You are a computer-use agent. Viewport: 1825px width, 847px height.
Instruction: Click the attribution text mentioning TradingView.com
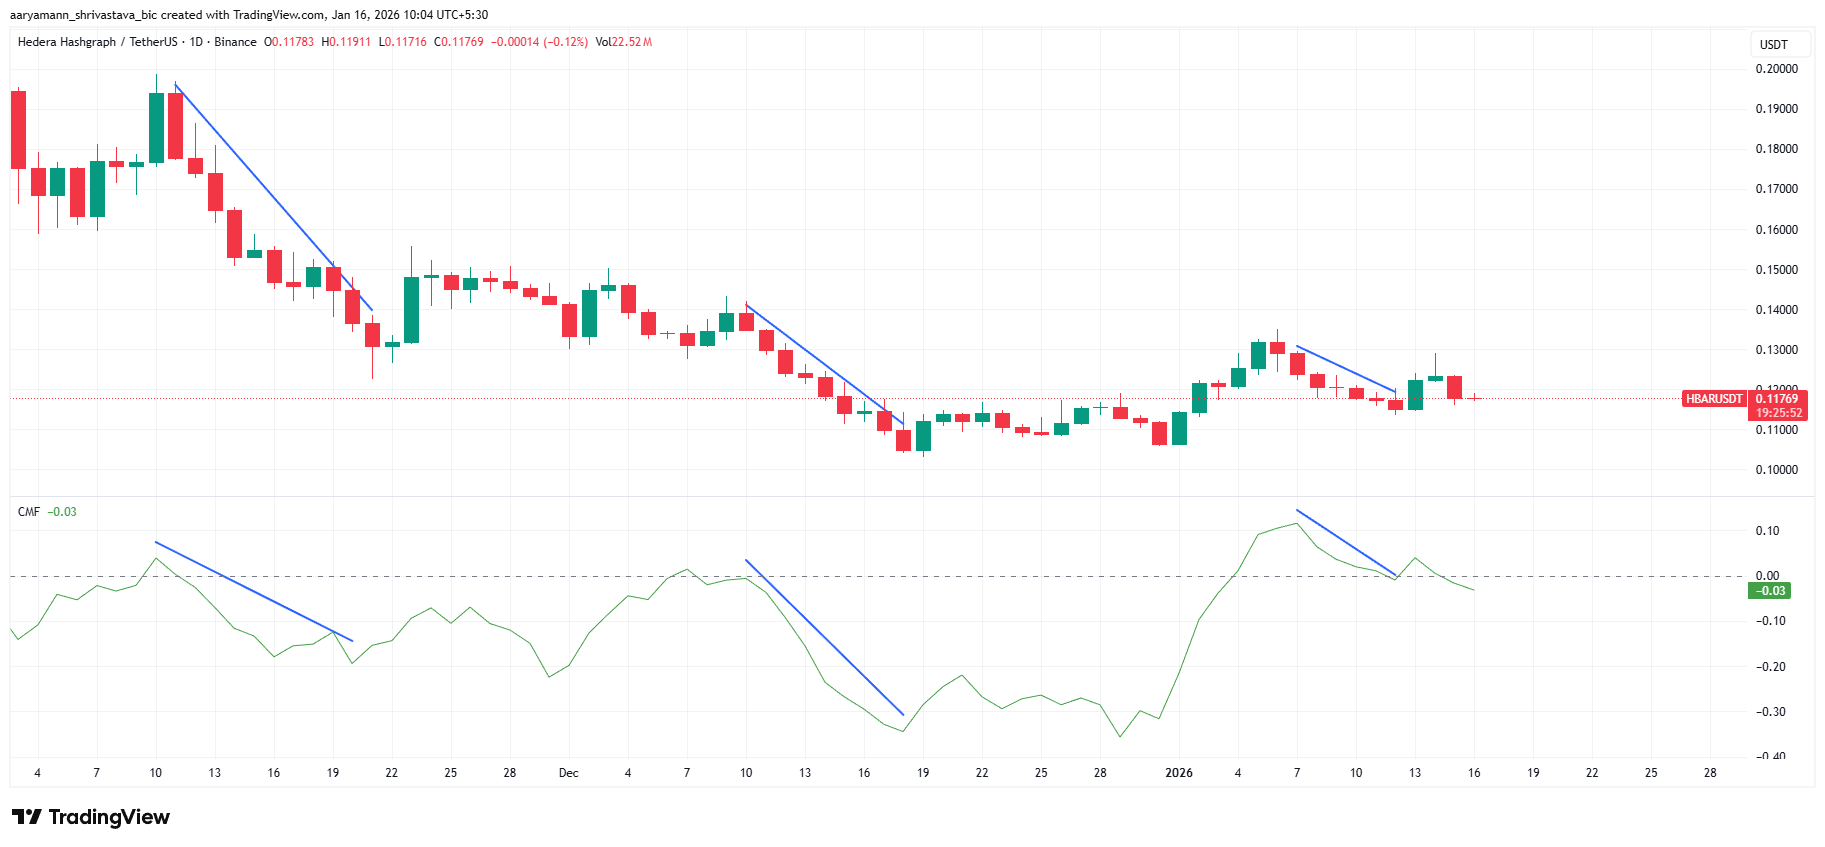[x=249, y=15]
